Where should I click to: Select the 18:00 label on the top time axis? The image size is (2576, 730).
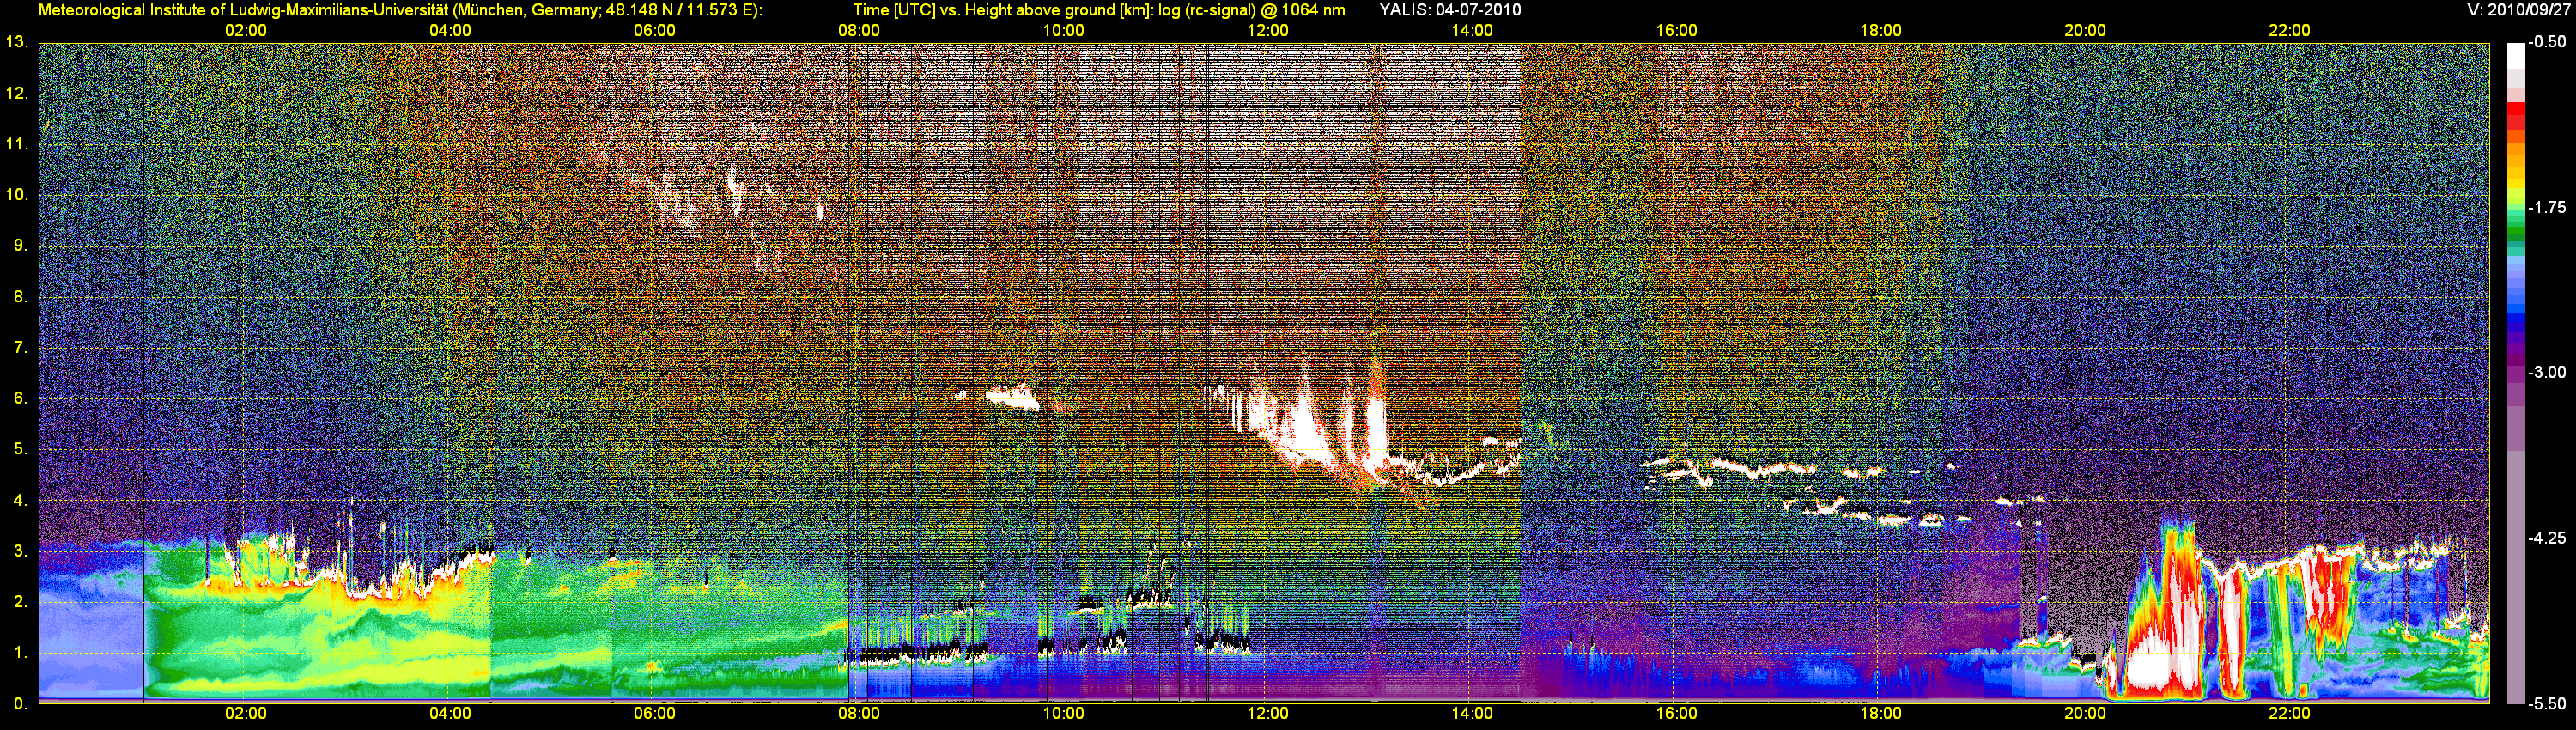pyautogui.click(x=1881, y=31)
